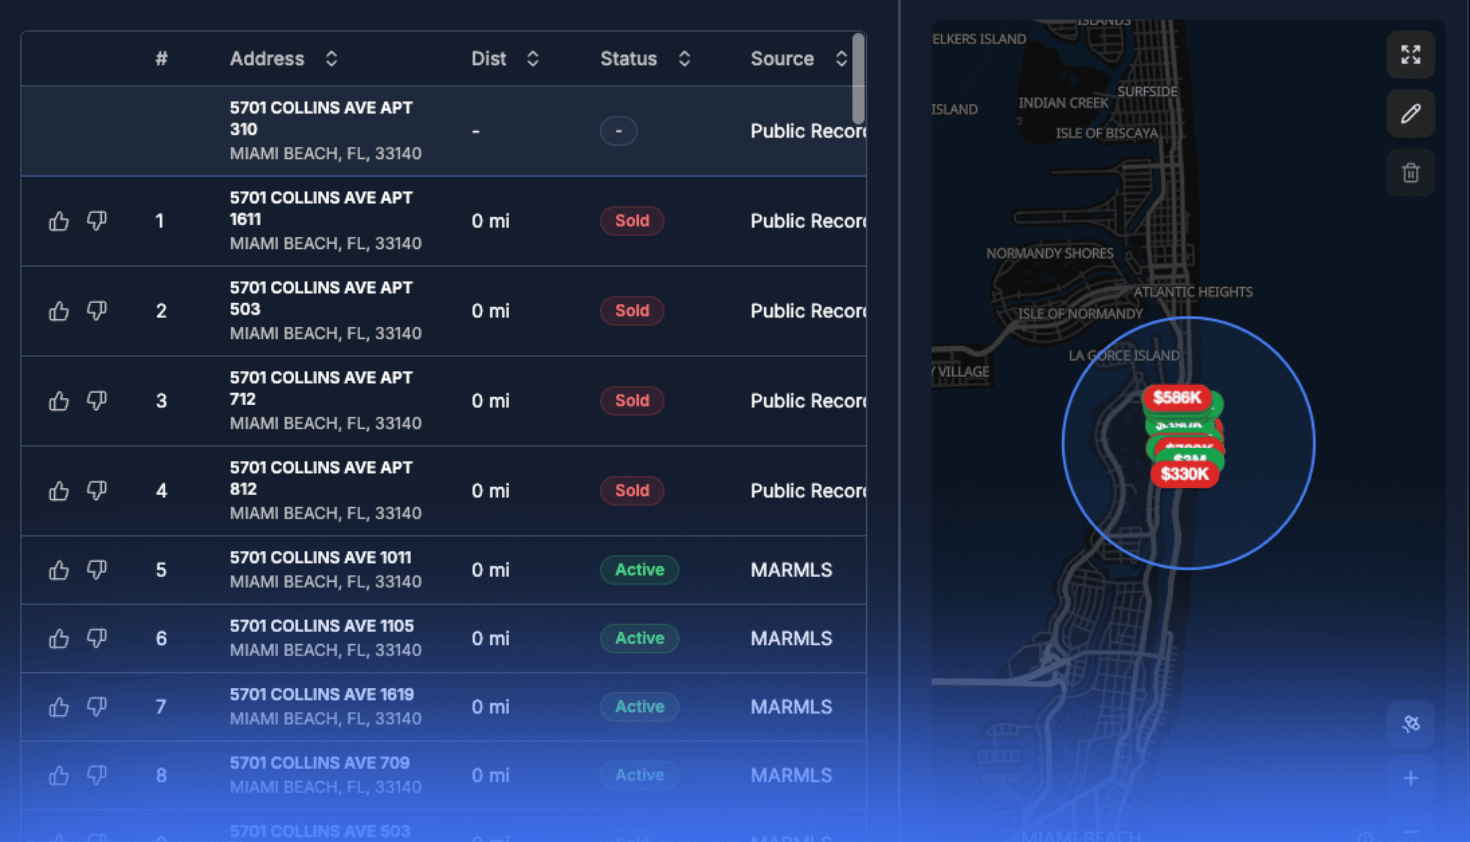Click MARMLS source in row 6
1470x842 pixels.
[x=791, y=638]
